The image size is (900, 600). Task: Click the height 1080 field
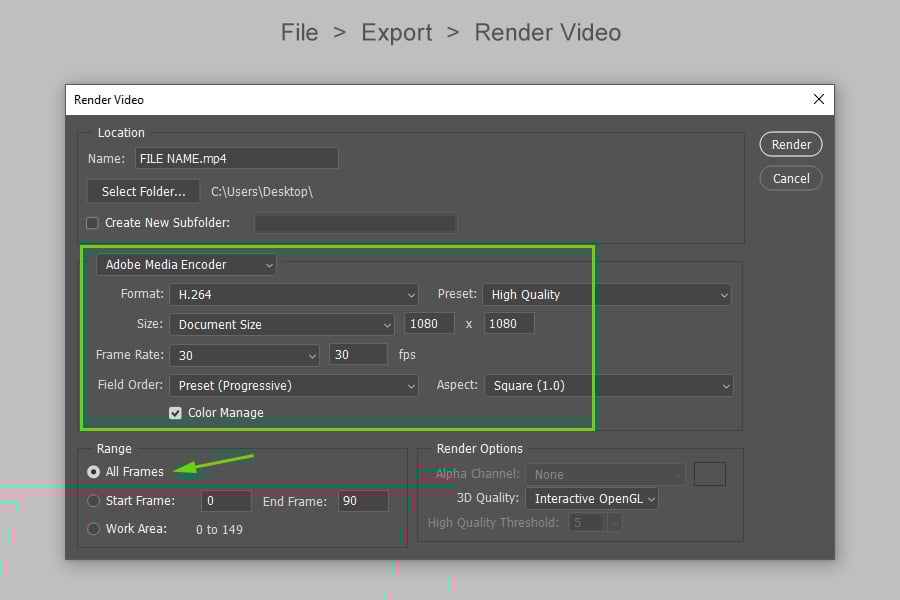509,323
